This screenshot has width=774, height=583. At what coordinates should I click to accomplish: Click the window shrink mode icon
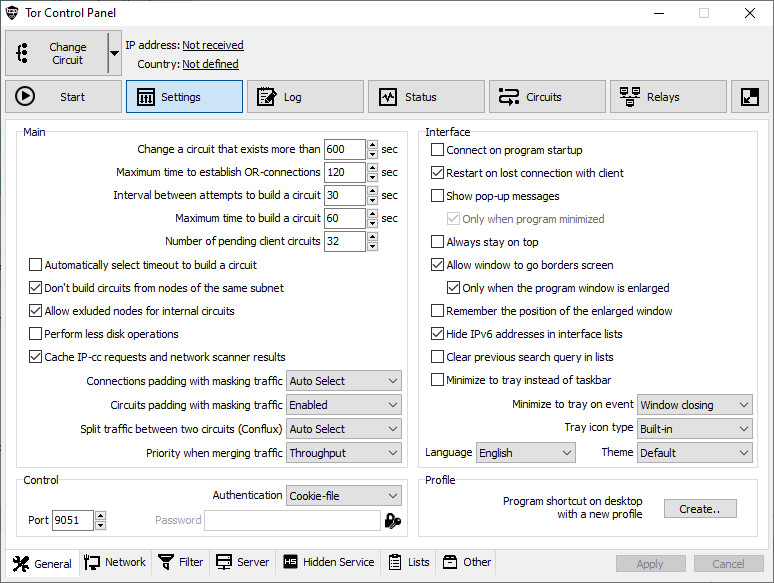pos(749,97)
